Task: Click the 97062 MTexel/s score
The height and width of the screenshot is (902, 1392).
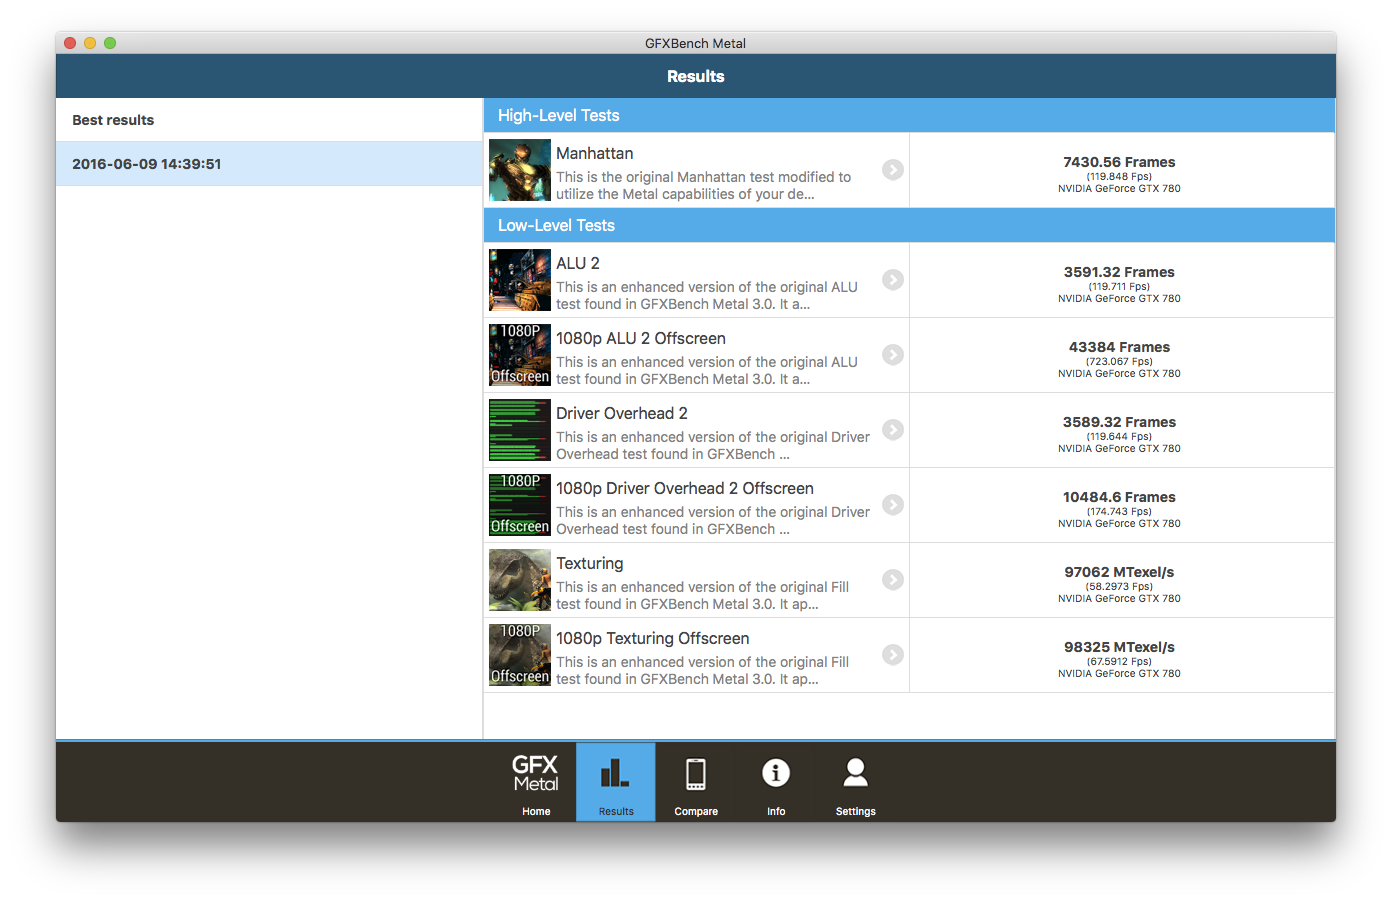Action: pos(1119,572)
